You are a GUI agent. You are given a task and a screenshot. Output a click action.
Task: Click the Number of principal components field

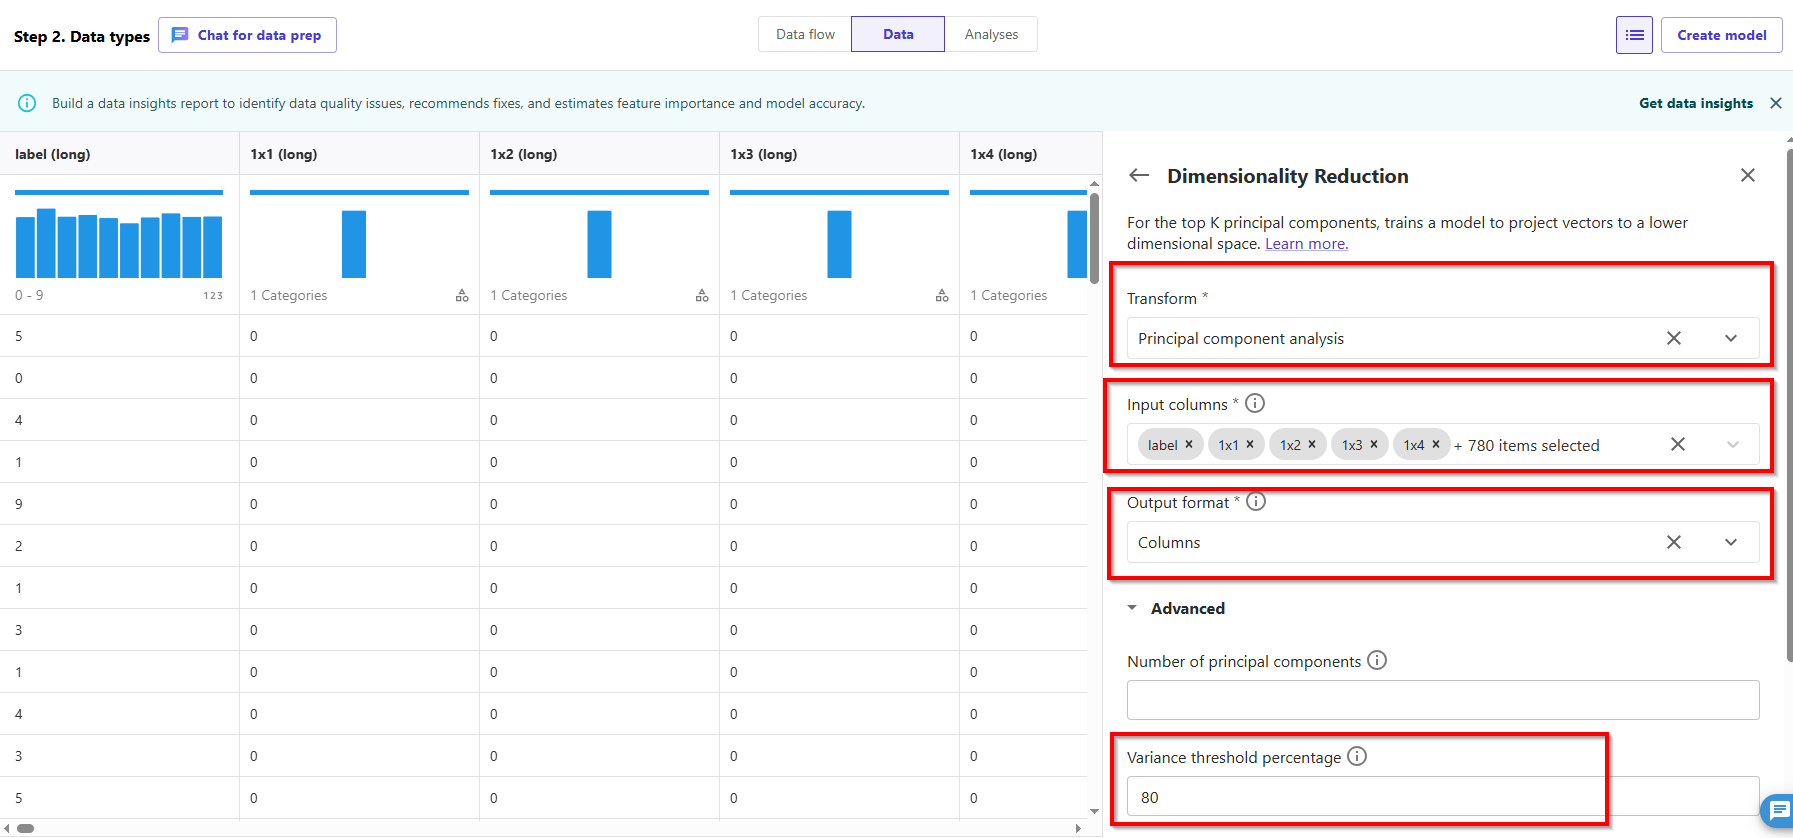click(1442, 700)
